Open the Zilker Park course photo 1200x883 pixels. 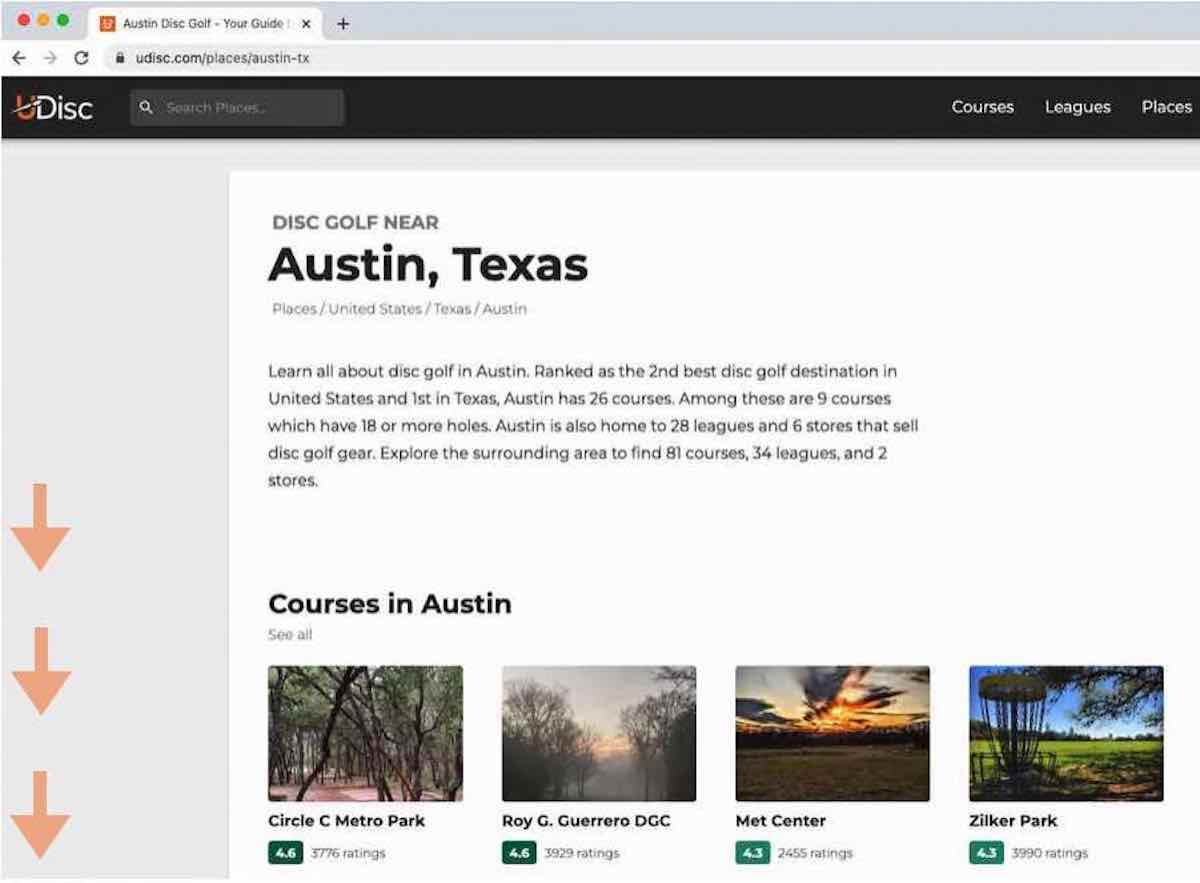click(1066, 733)
